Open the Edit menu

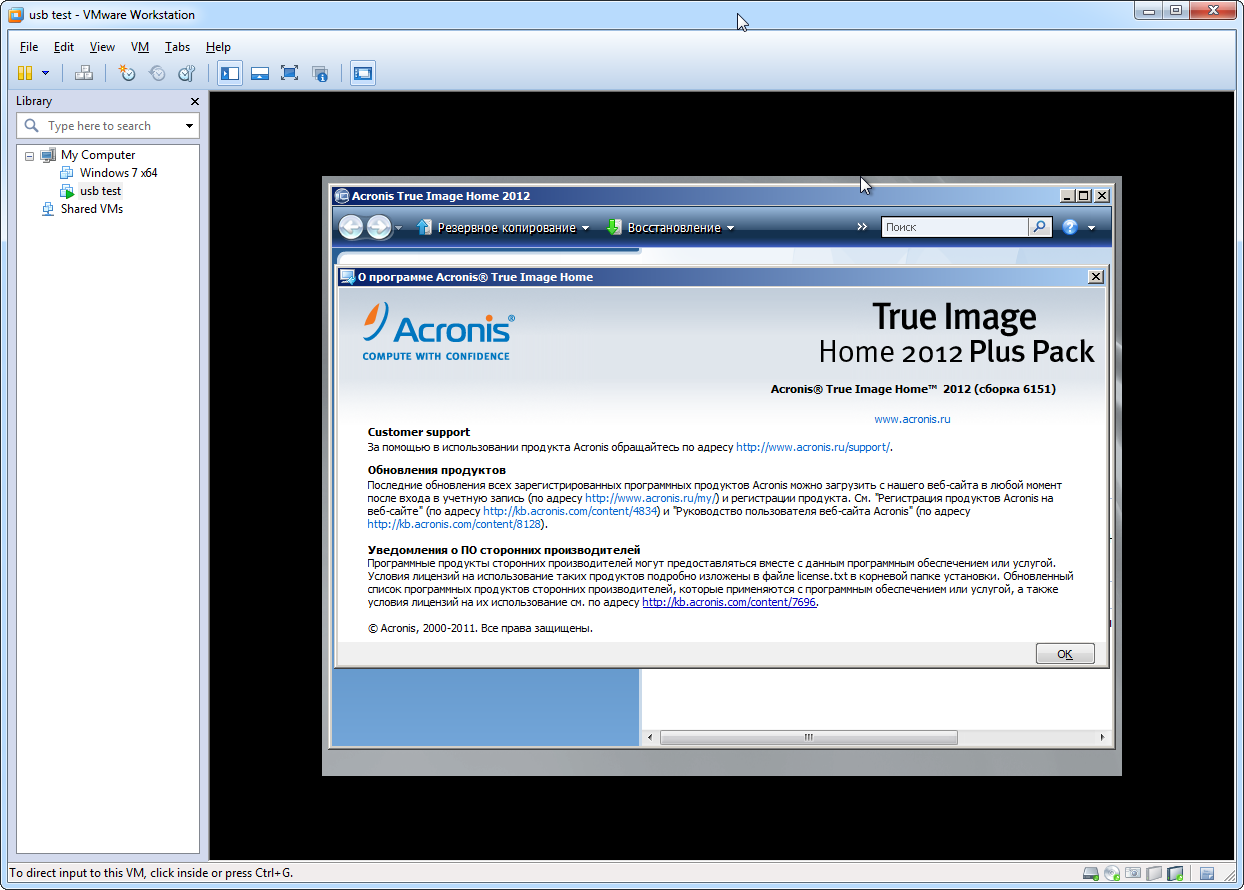(x=64, y=47)
